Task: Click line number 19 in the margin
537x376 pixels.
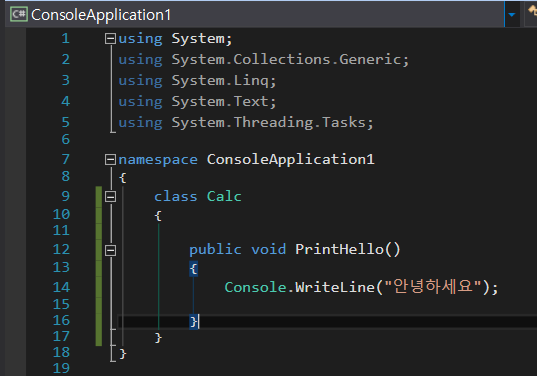Action: (x=61, y=368)
